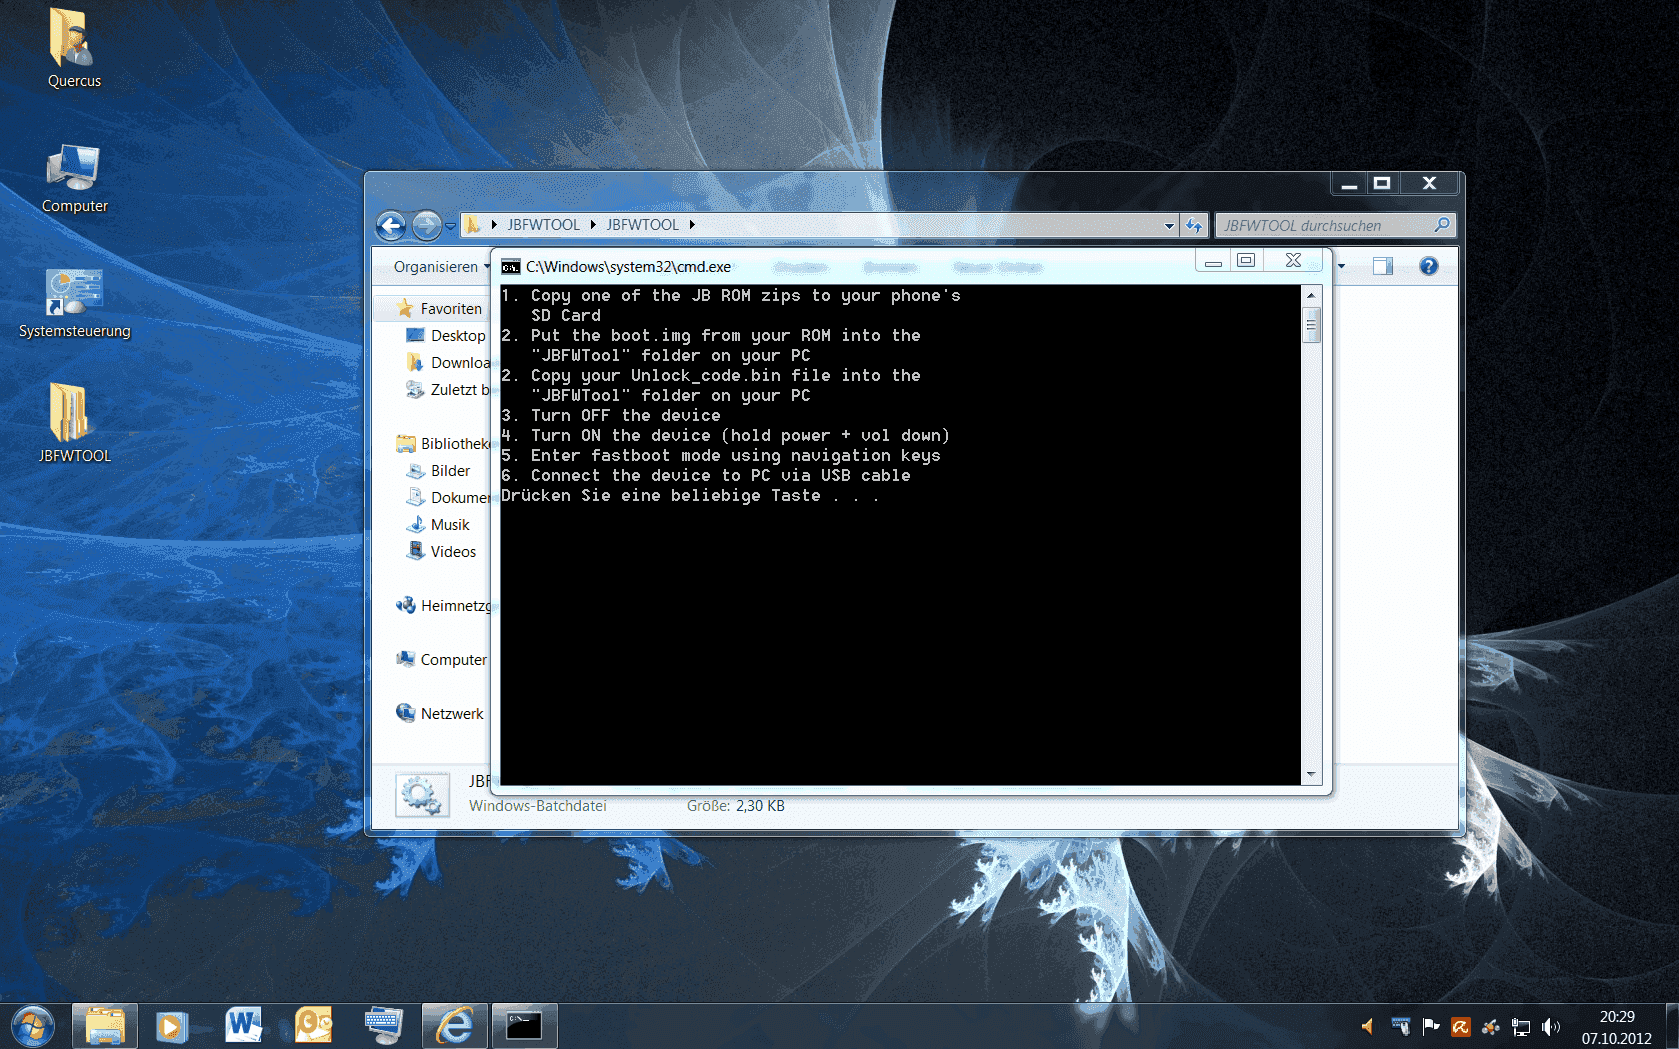1679x1049 pixels.
Task: Select Bibliotheken in navigation pane
Action: [443, 443]
